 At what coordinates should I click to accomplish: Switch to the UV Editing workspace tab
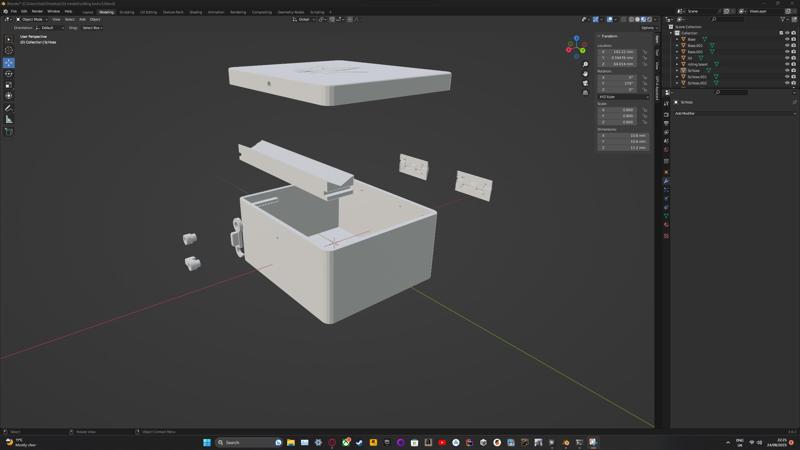(148, 12)
